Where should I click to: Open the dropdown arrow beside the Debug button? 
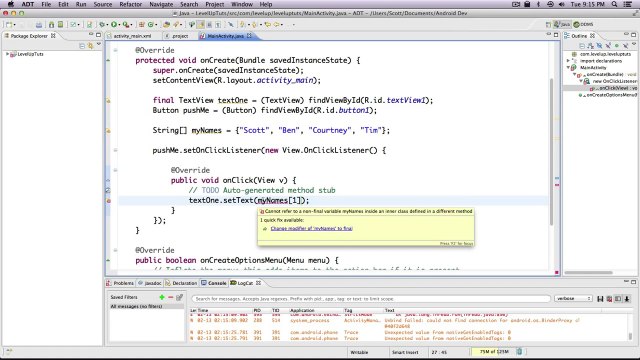(107, 25)
